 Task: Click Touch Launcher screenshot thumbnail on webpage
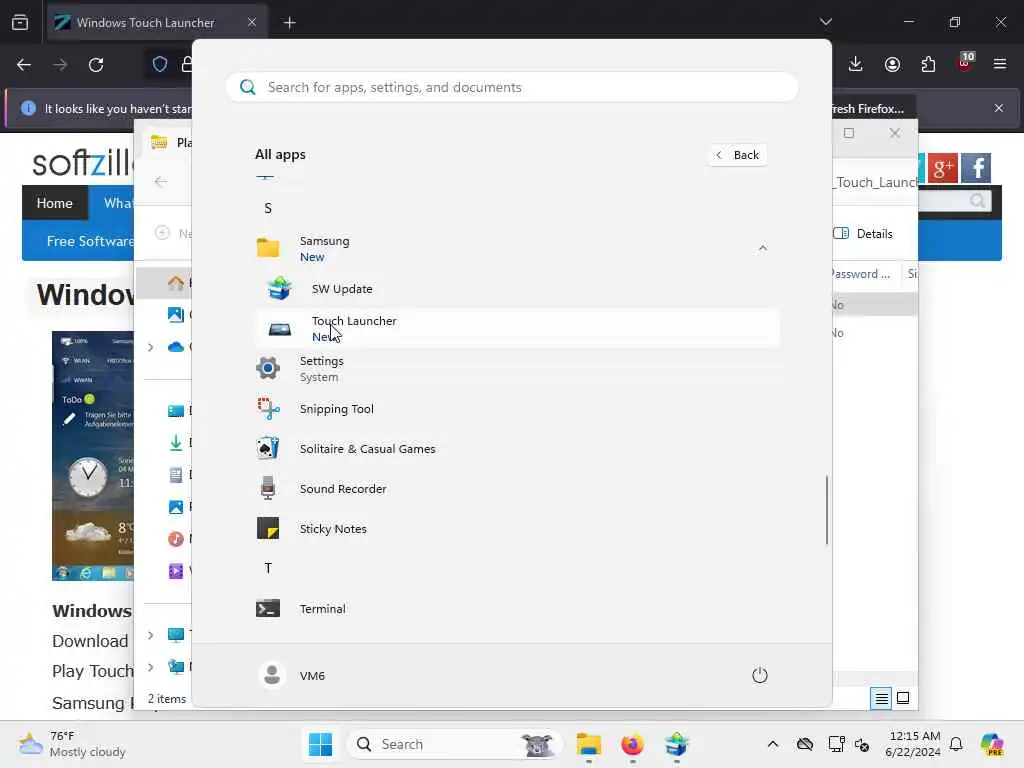point(93,456)
